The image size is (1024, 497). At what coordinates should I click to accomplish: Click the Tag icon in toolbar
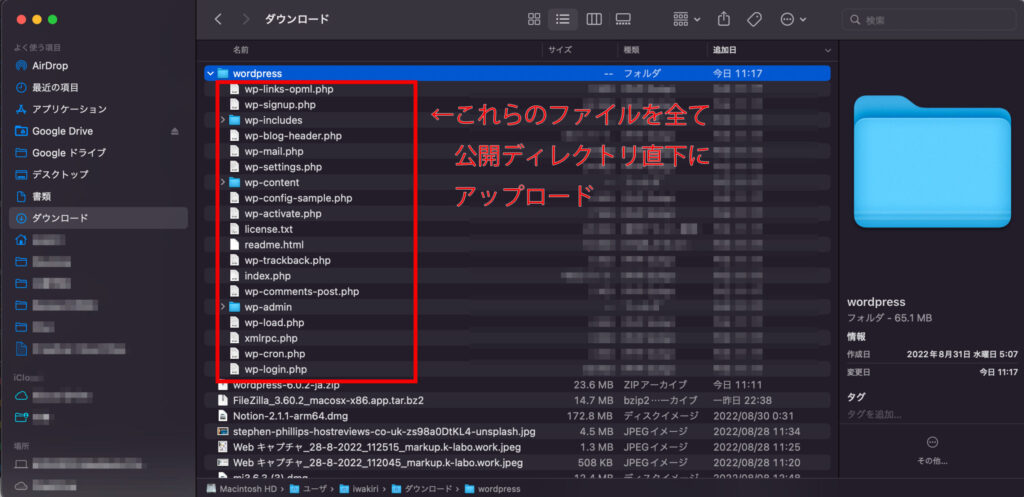[x=755, y=20]
